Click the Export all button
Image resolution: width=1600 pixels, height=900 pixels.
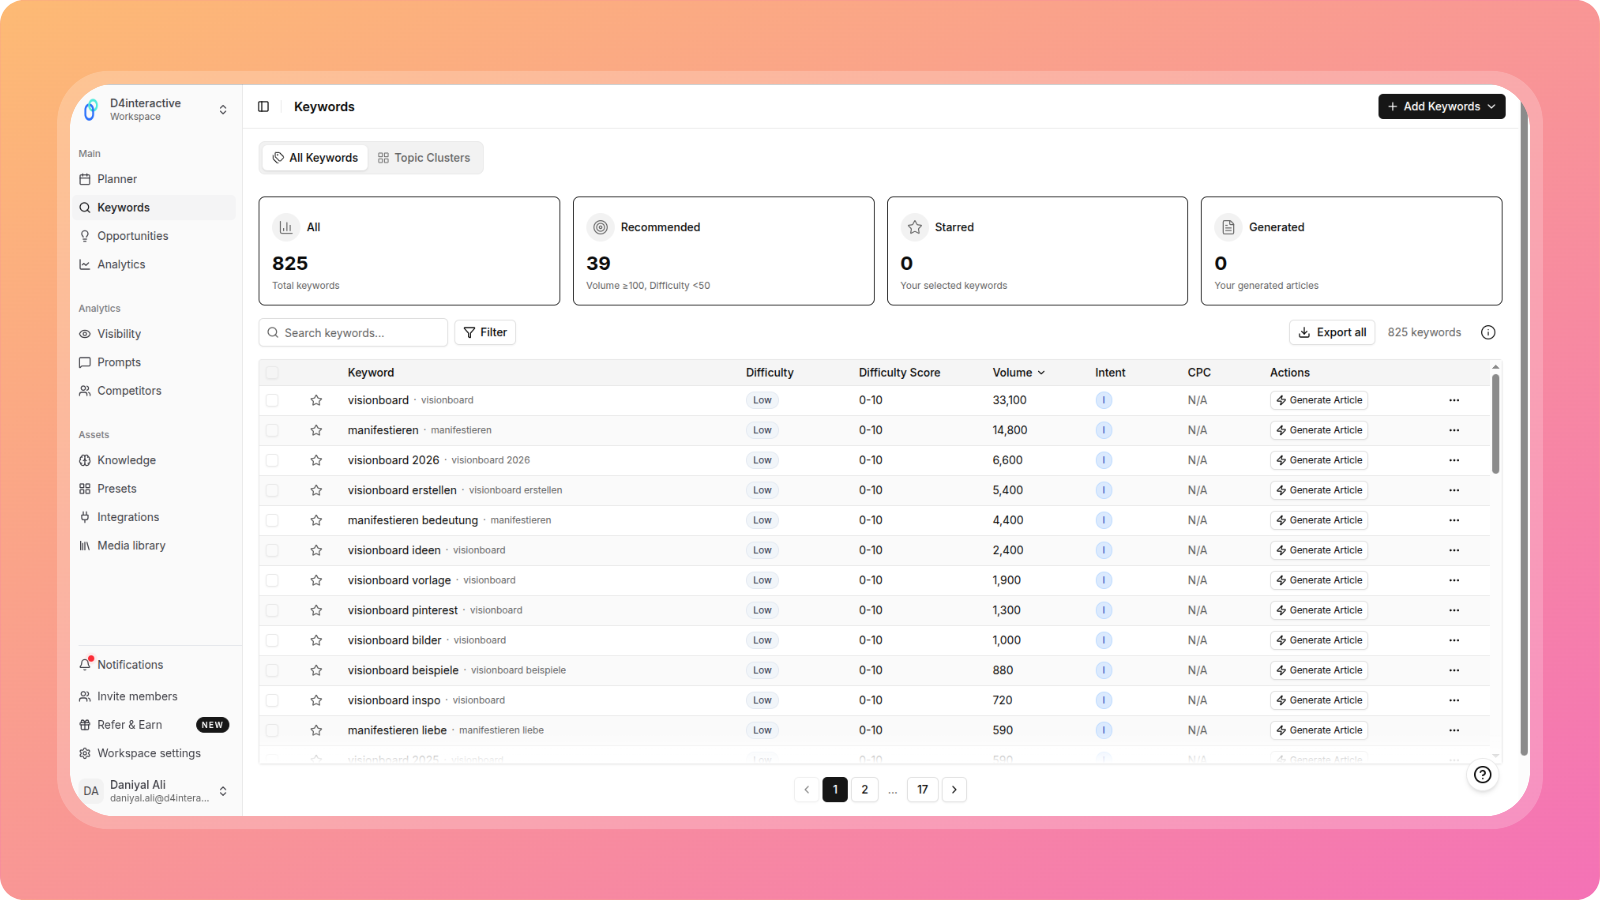[x=1332, y=333]
